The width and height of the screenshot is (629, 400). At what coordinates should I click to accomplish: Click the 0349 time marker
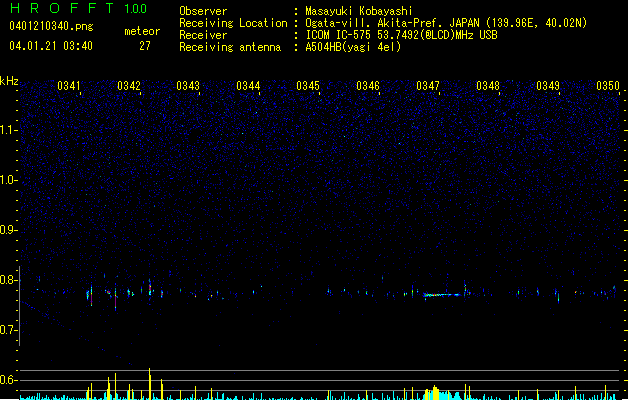pyautogui.click(x=548, y=86)
